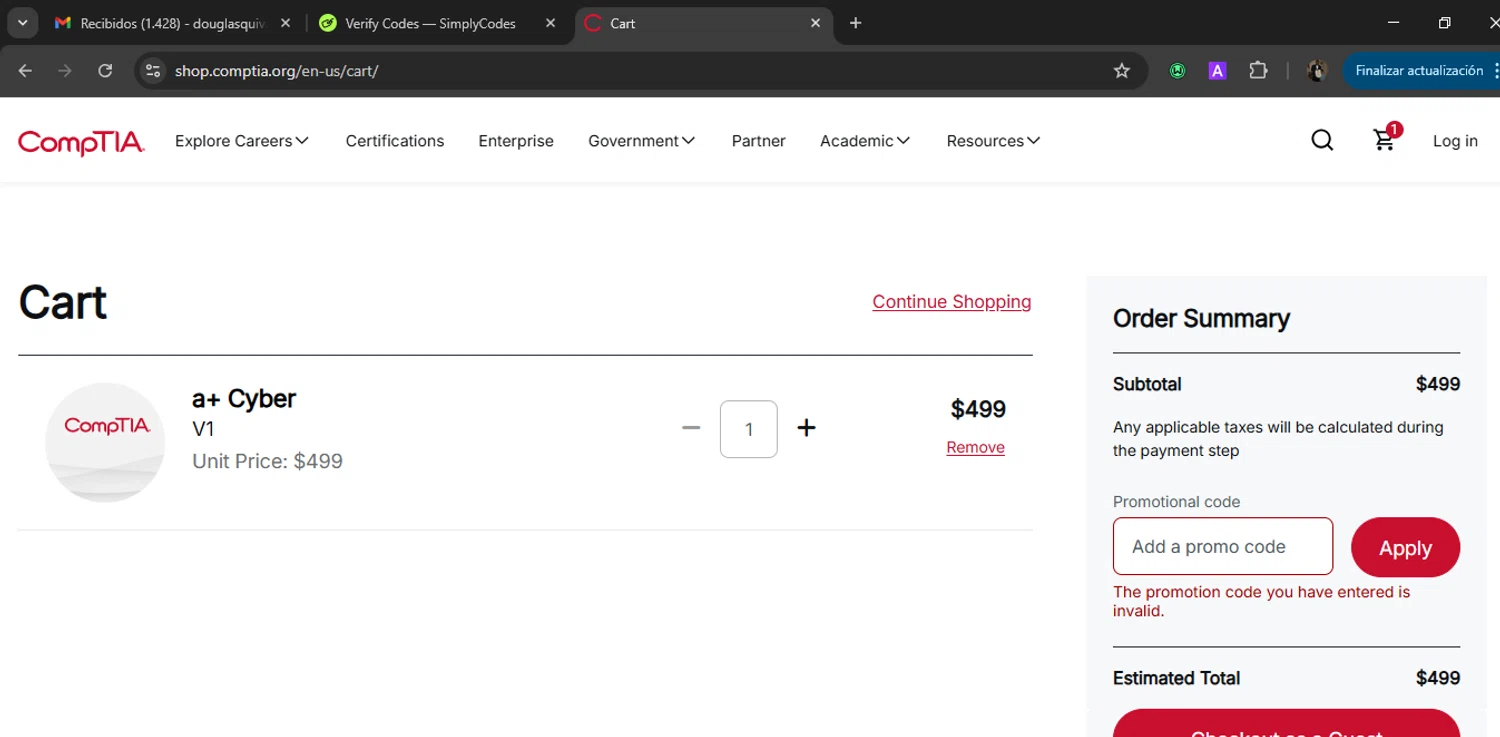Viewport: 1500px width, 737px height.
Task: Bookmark this page with the star icon
Action: click(x=1121, y=70)
